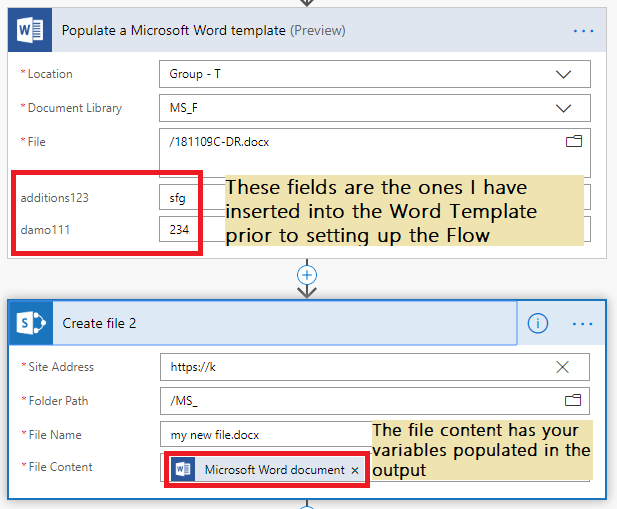
Task: Select the Location combo box 'Group - T'
Action: point(375,74)
